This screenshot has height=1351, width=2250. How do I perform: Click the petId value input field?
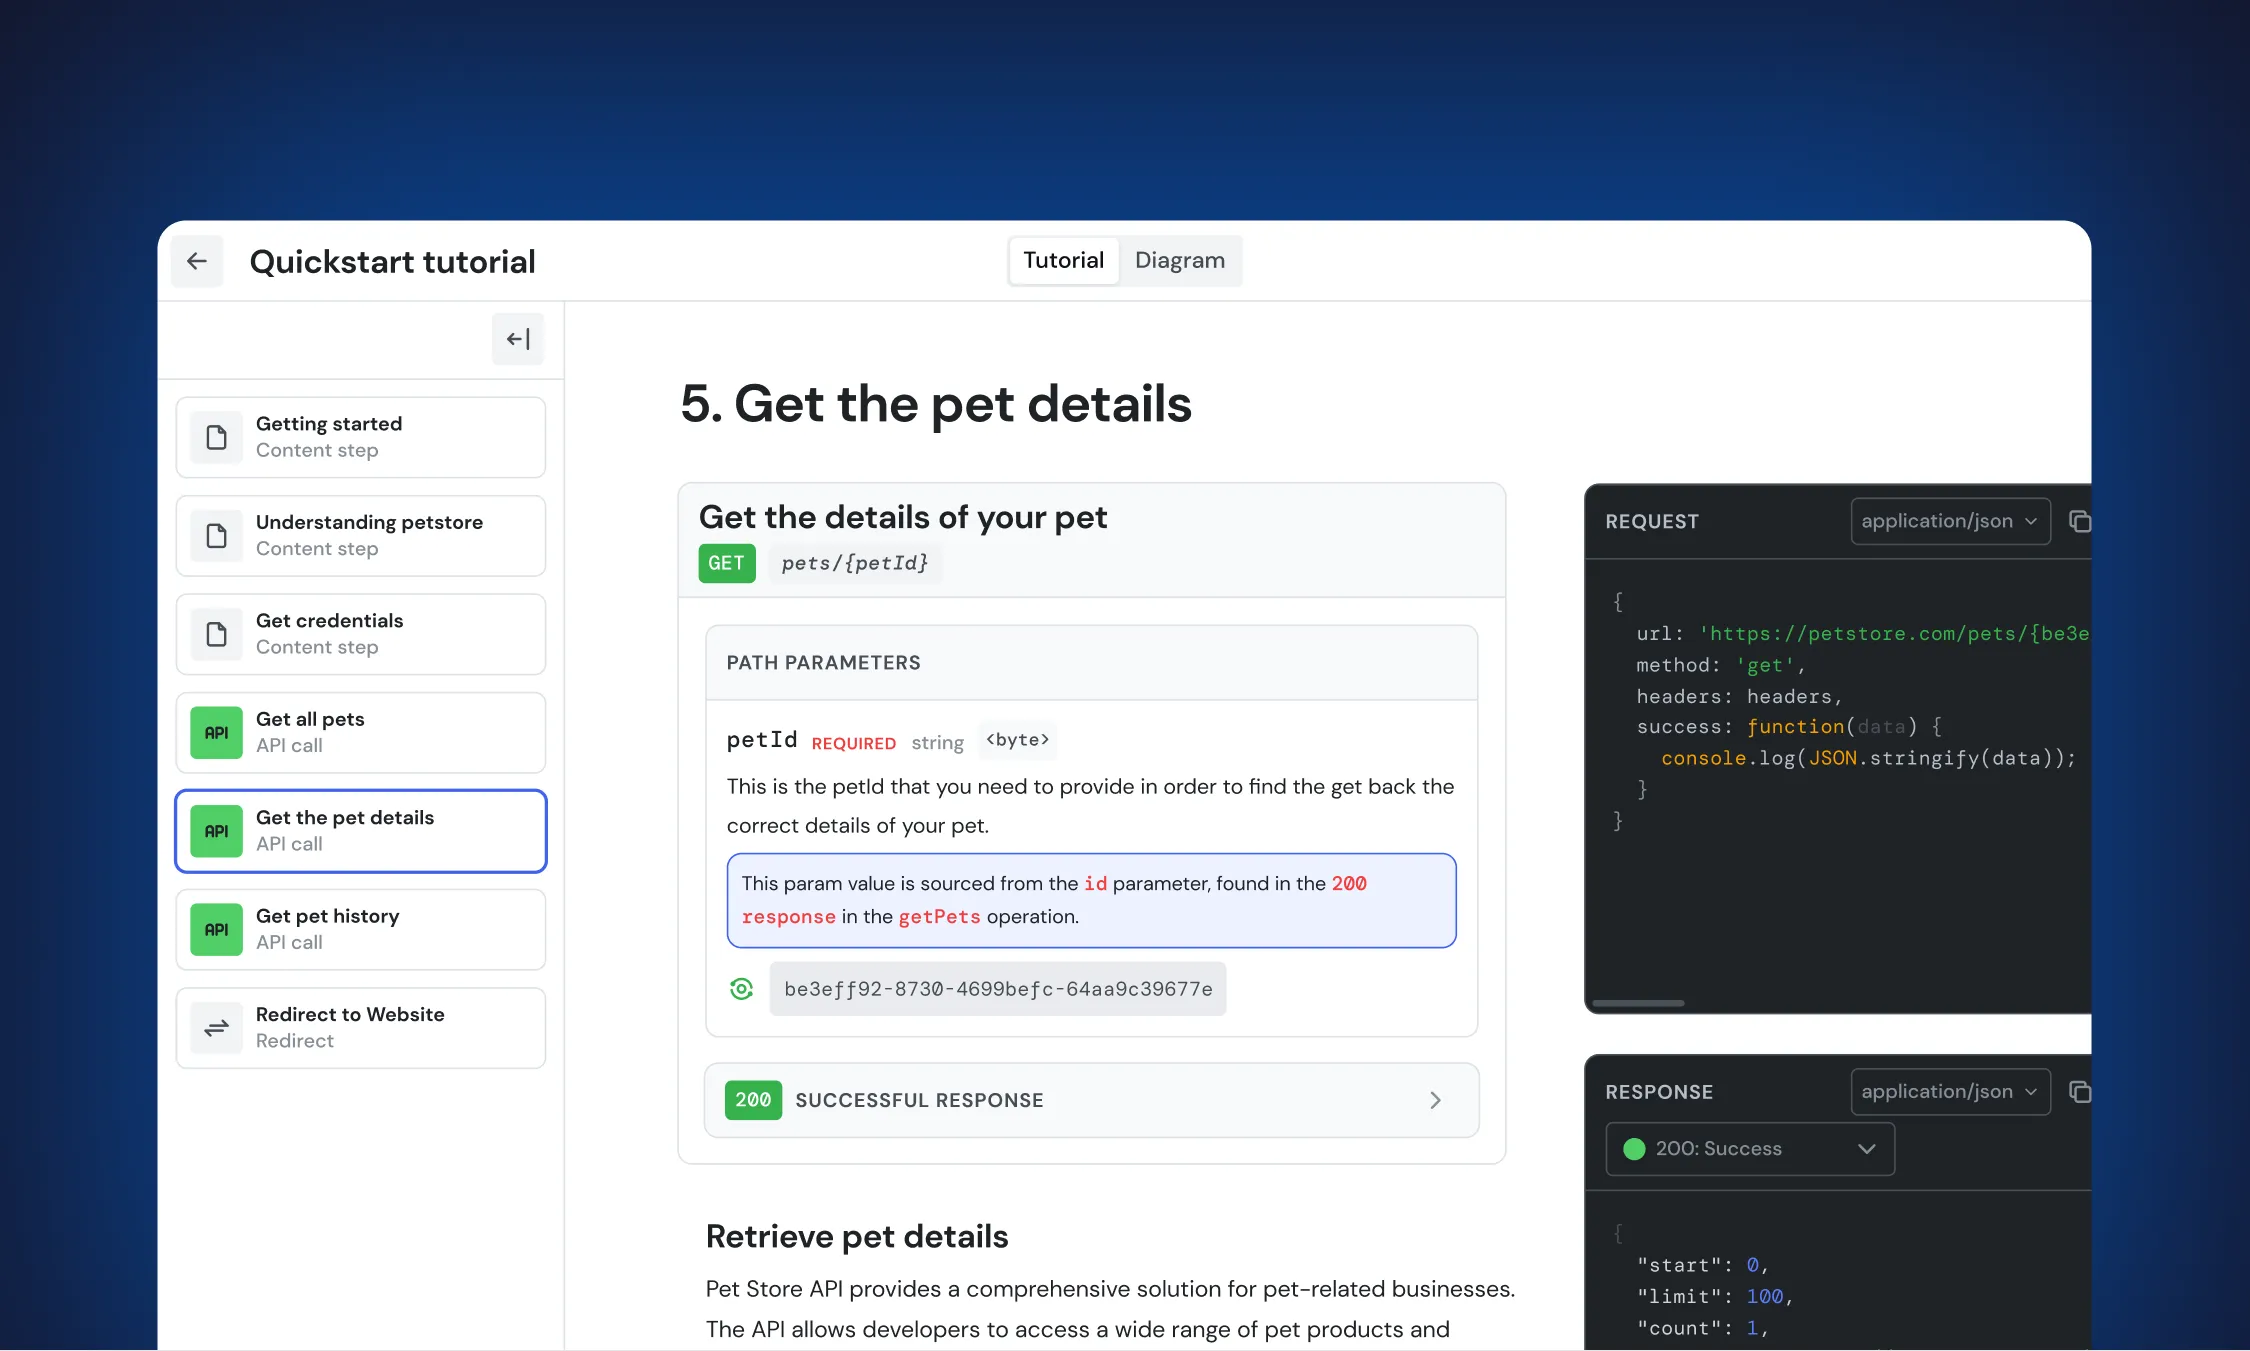click(x=997, y=989)
